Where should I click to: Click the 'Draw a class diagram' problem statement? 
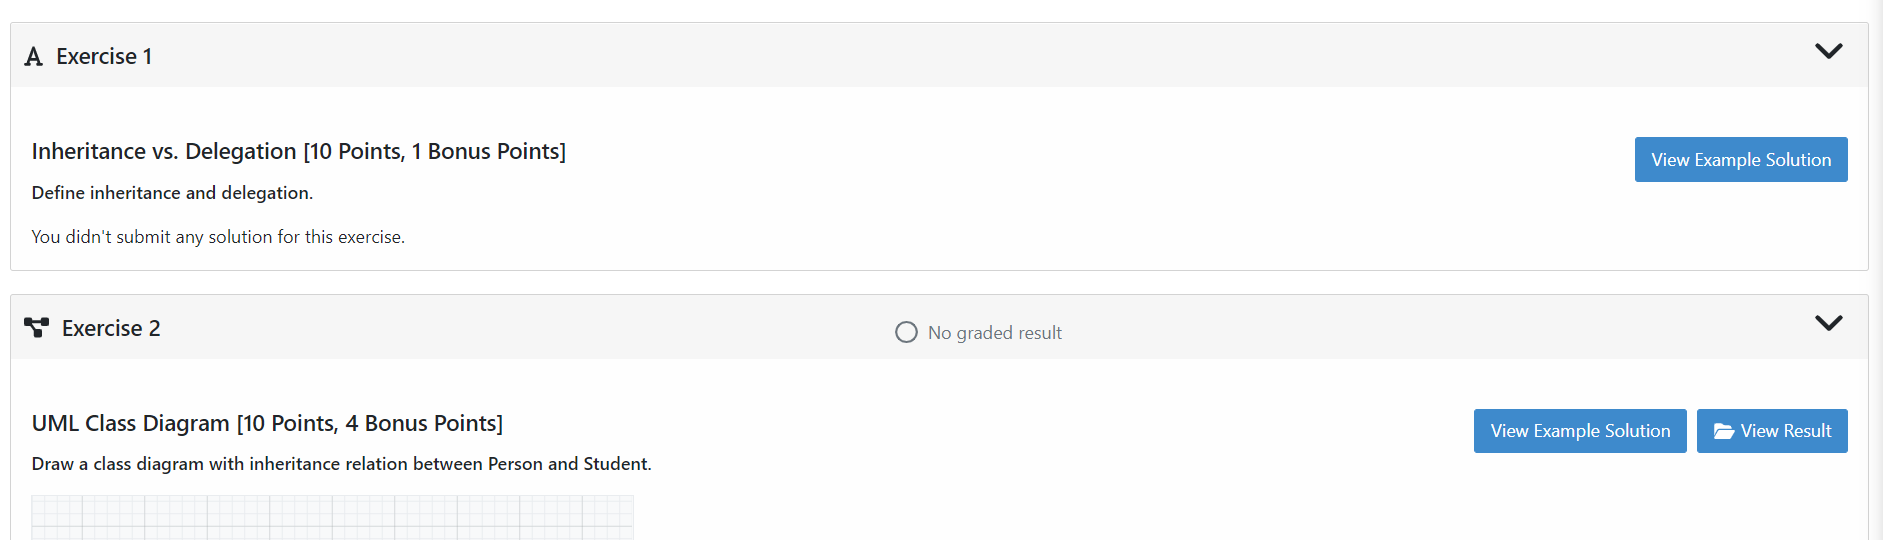(x=341, y=464)
